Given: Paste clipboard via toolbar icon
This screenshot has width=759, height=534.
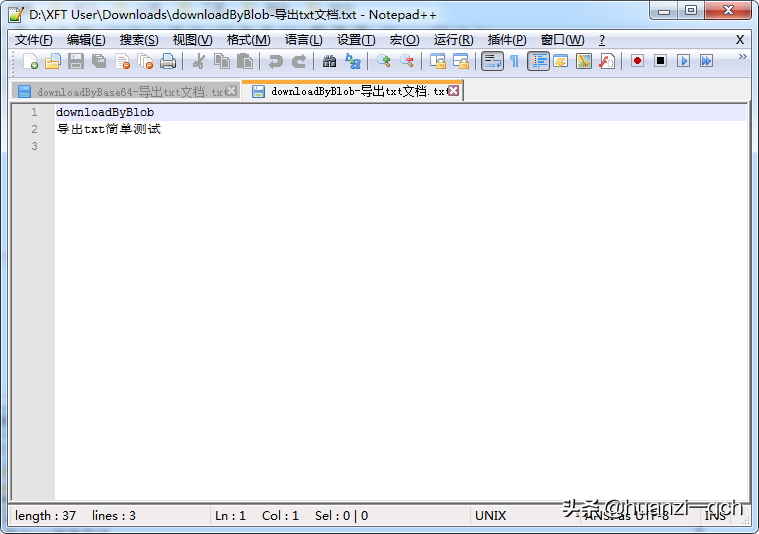Looking at the screenshot, I should tap(245, 61).
